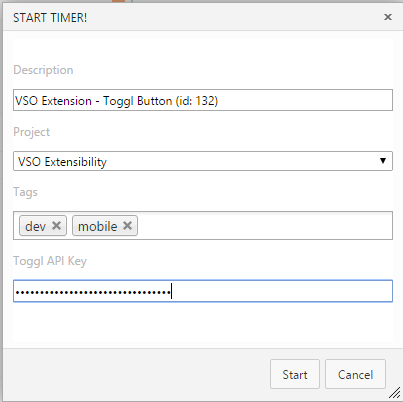403x402 pixels.
Task: Click the Description label
Action: [43, 70]
